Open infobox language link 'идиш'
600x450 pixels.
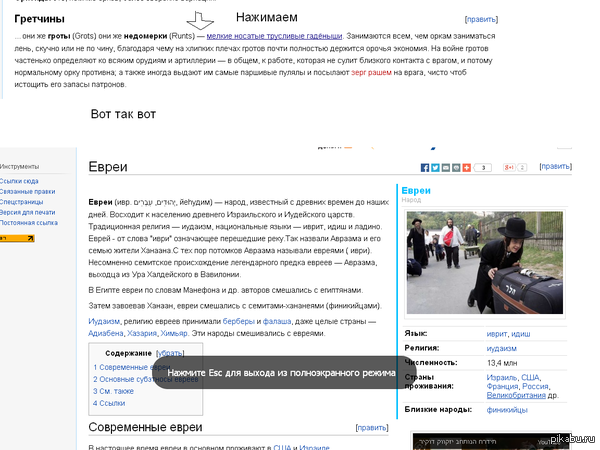coord(521,334)
